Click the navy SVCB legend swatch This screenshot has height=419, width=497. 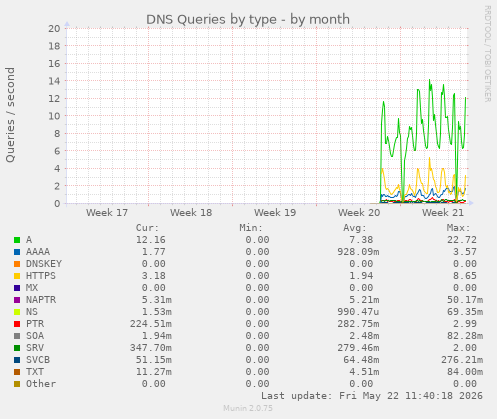pos(17,360)
